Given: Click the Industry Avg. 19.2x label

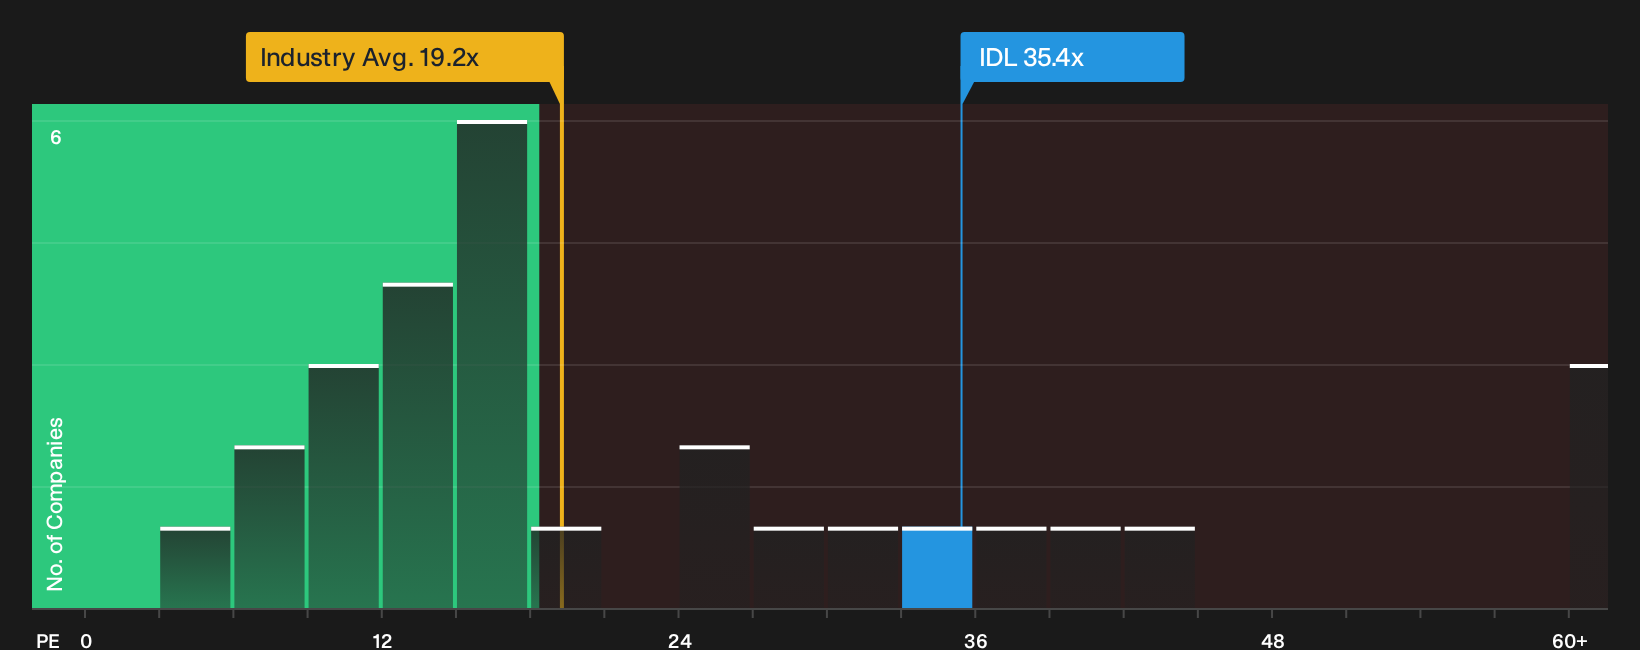Looking at the screenshot, I should tap(404, 57).
